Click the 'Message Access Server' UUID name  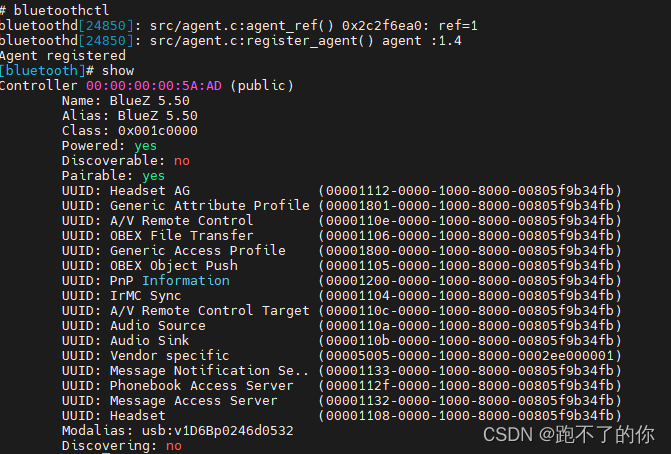tap(193, 401)
